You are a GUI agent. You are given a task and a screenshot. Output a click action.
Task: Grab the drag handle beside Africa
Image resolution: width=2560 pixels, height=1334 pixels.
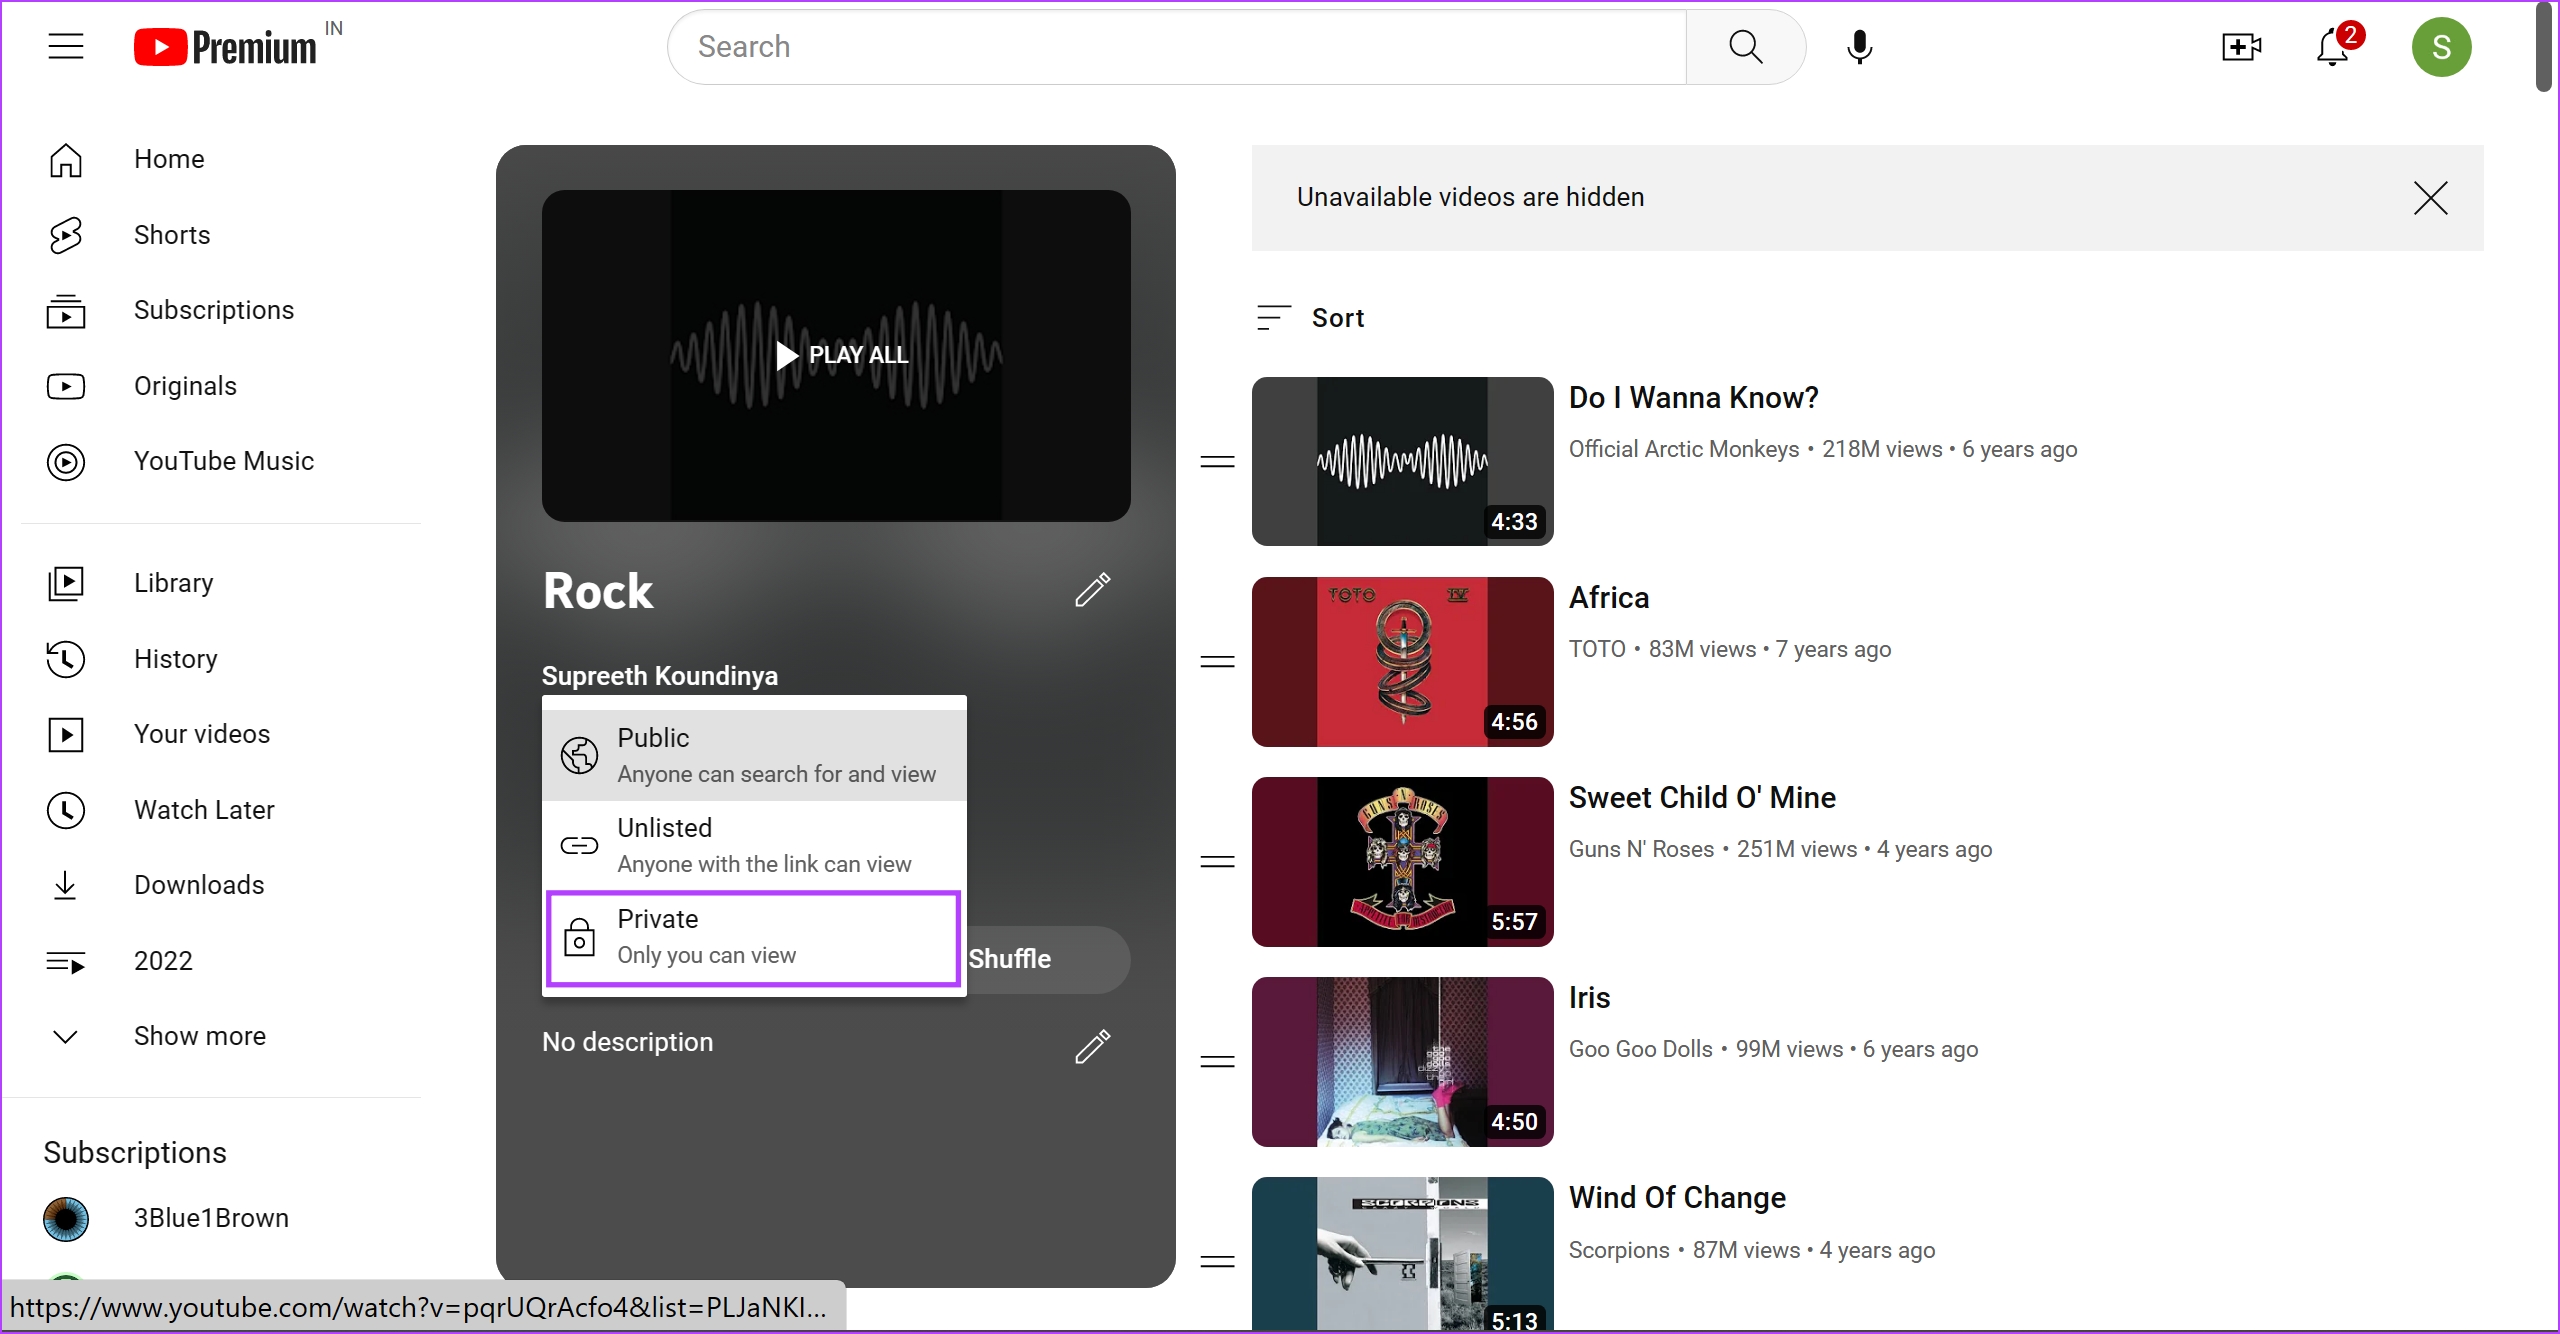point(1217,662)
